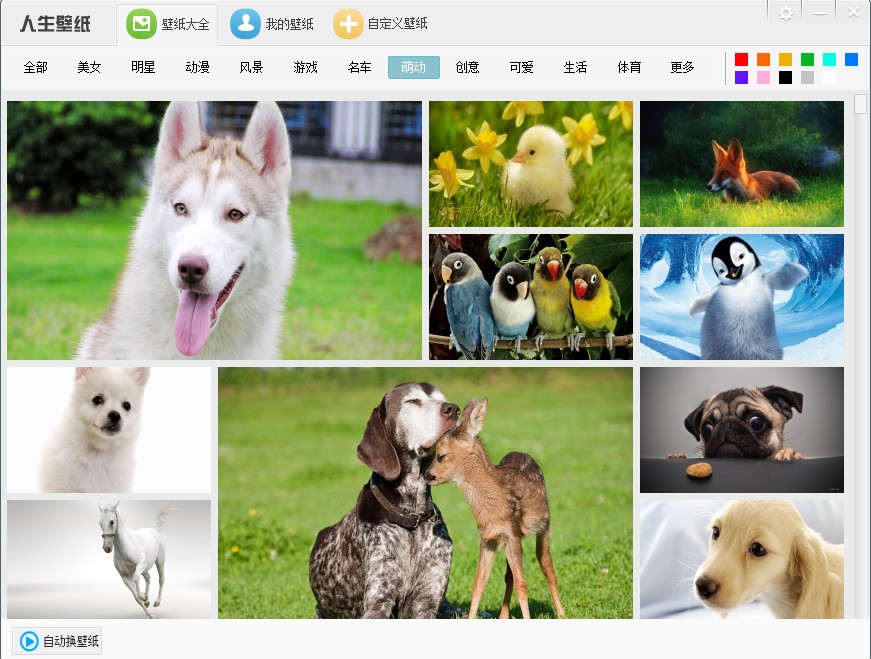The image size is (871, 659).
Task: Choose the 动漫 category
Action: (x=197, y=68)
